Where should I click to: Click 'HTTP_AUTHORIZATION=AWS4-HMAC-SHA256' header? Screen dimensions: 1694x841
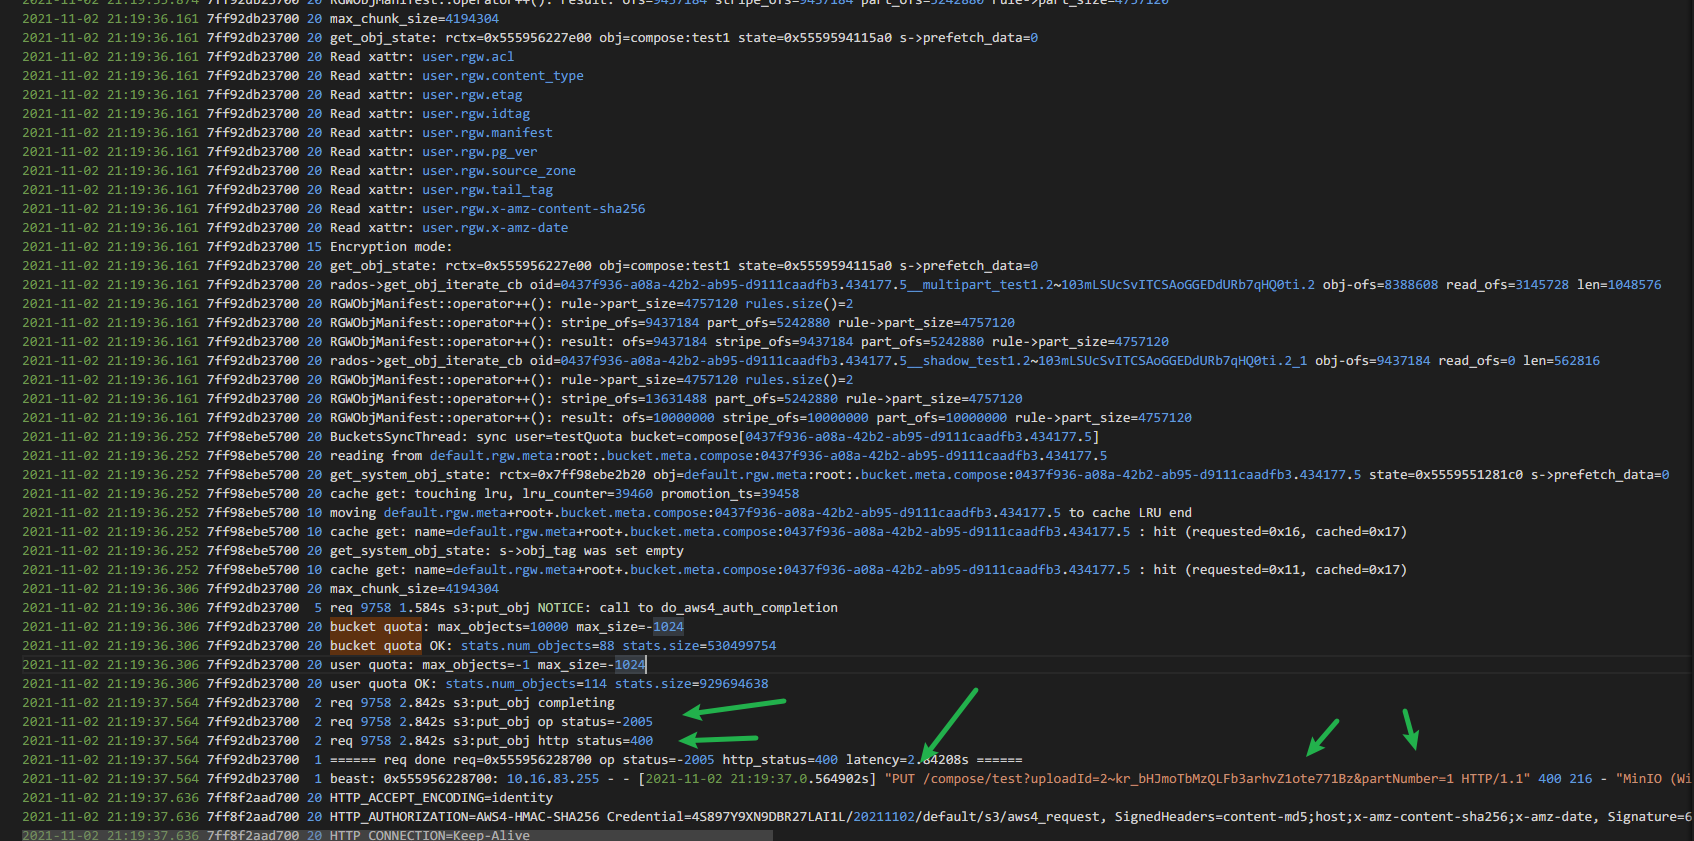(x=464, y=817)
